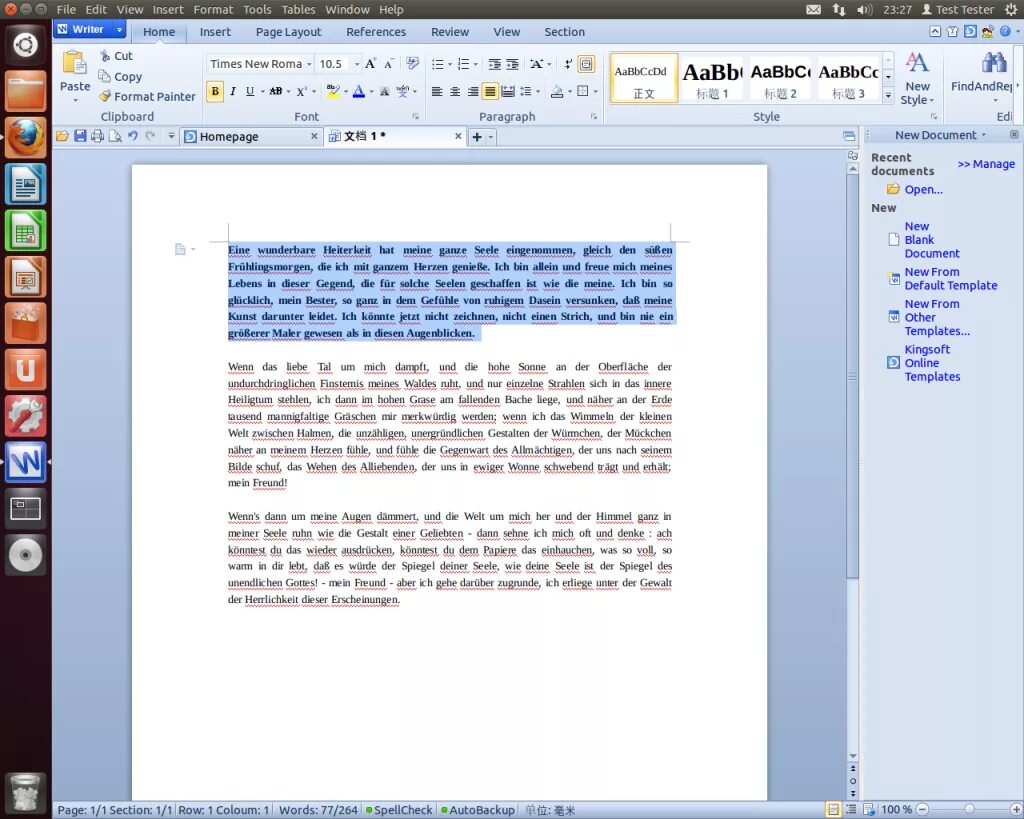Click the character shading icon
Screen dimensions: 1024x819
385,91
